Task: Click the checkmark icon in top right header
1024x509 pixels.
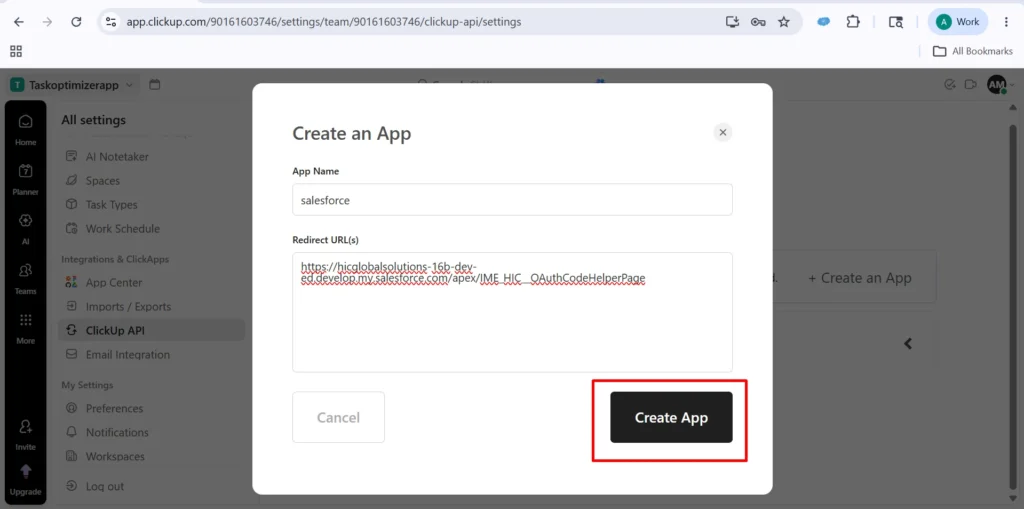Action: tap(950, 84)
